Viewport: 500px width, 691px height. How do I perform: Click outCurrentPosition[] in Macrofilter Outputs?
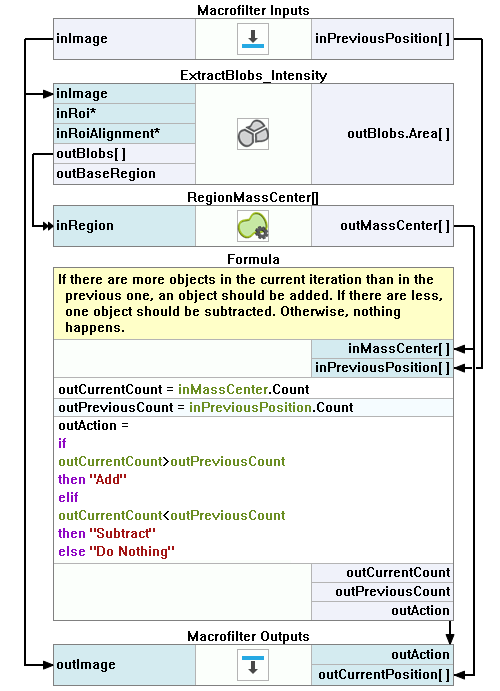coord(382,675)
